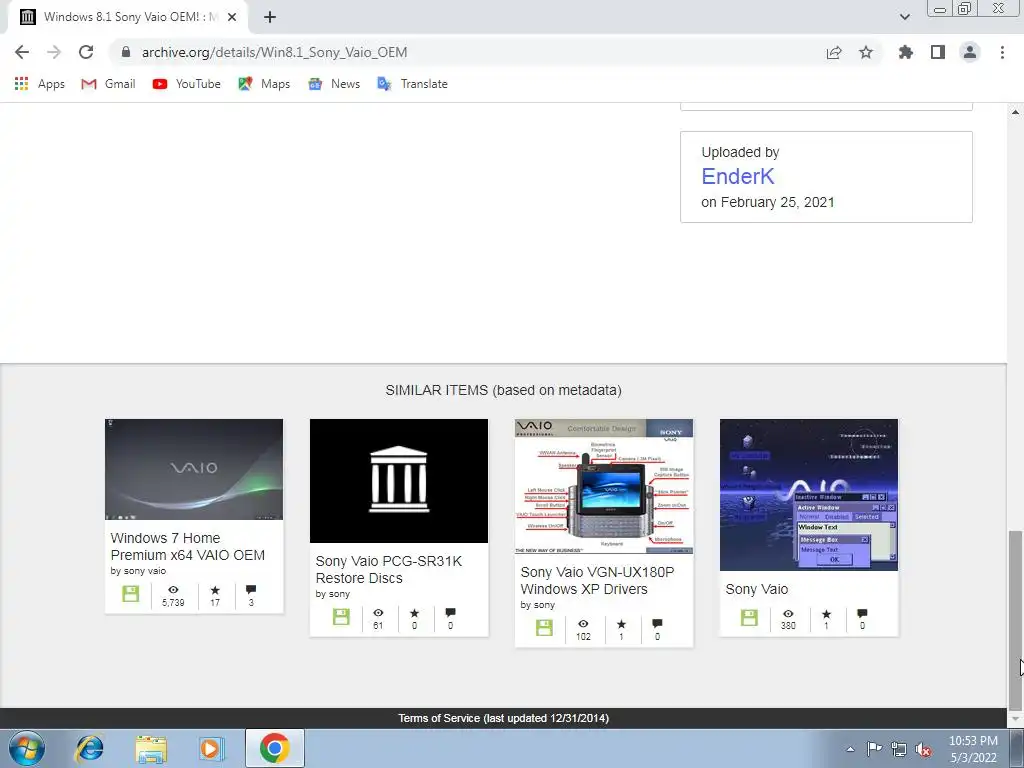The image size is (1024, 768).
Task: Open the Apps bookmark
Action: [x=40, y=84]
